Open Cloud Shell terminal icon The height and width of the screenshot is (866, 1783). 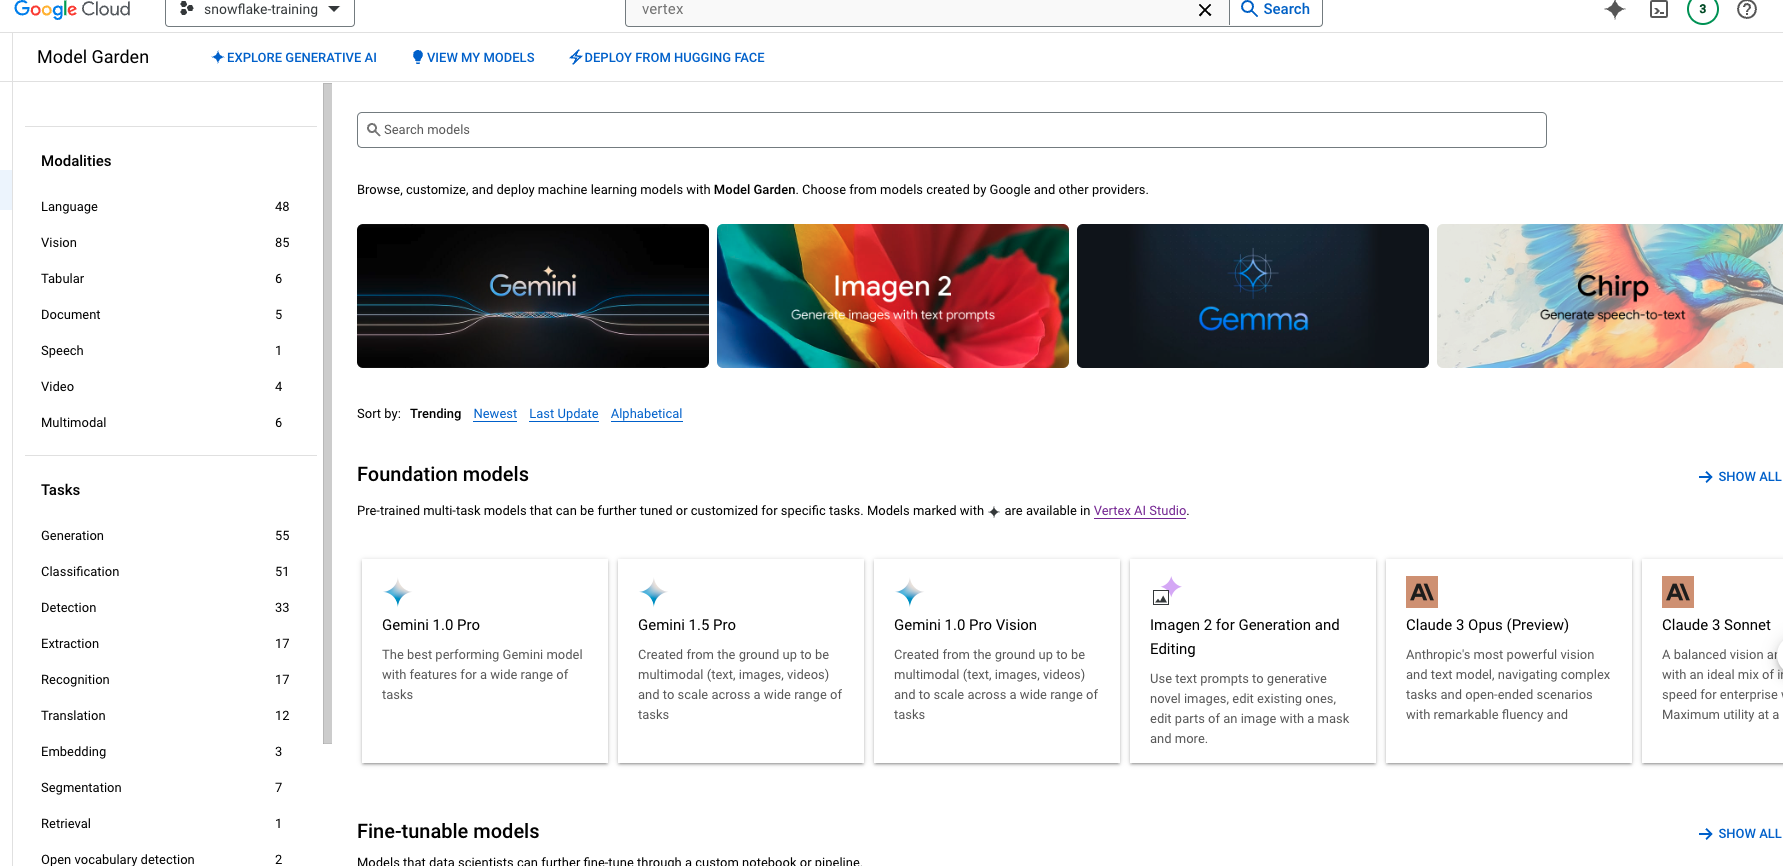tap(1658, 10)
